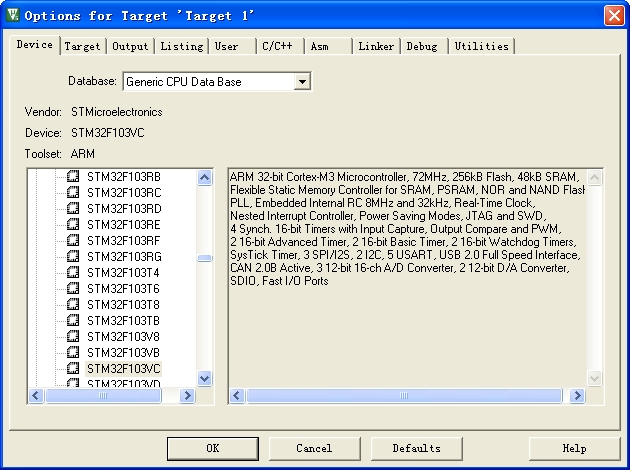Screen dimensions: 630x470
Task: Choose STM32F103RD from the tree
Action: click(124, 209)
